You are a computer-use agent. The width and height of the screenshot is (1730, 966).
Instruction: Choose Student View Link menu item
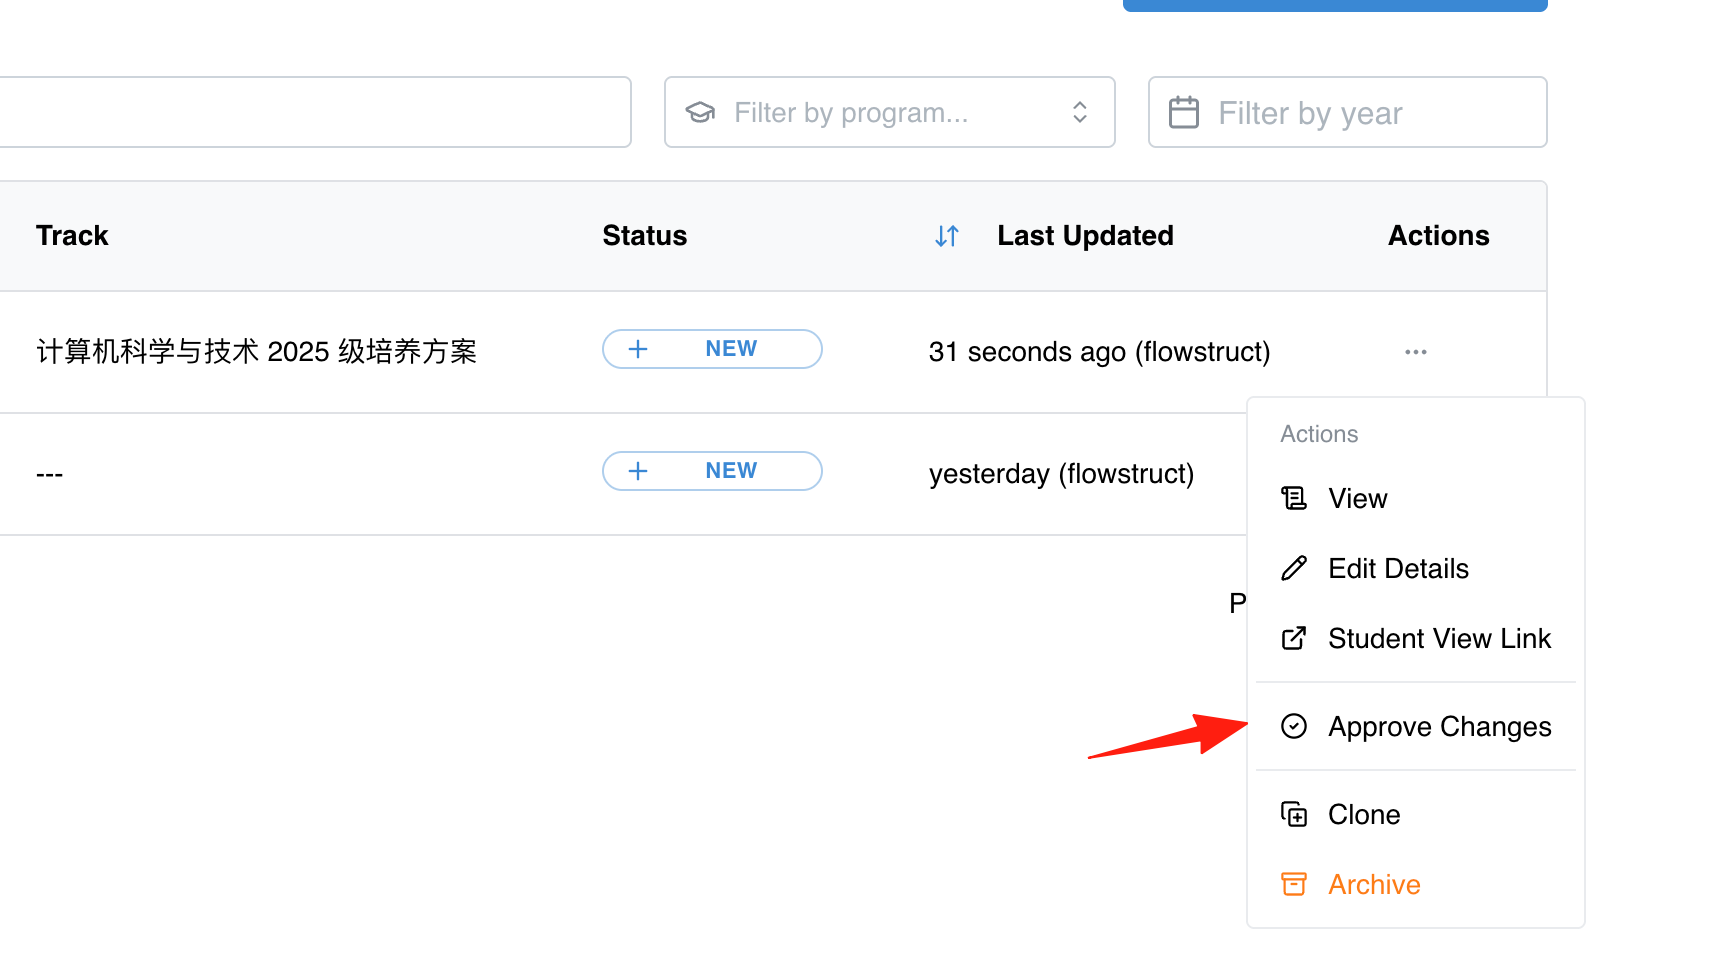tap(1416, 638)
